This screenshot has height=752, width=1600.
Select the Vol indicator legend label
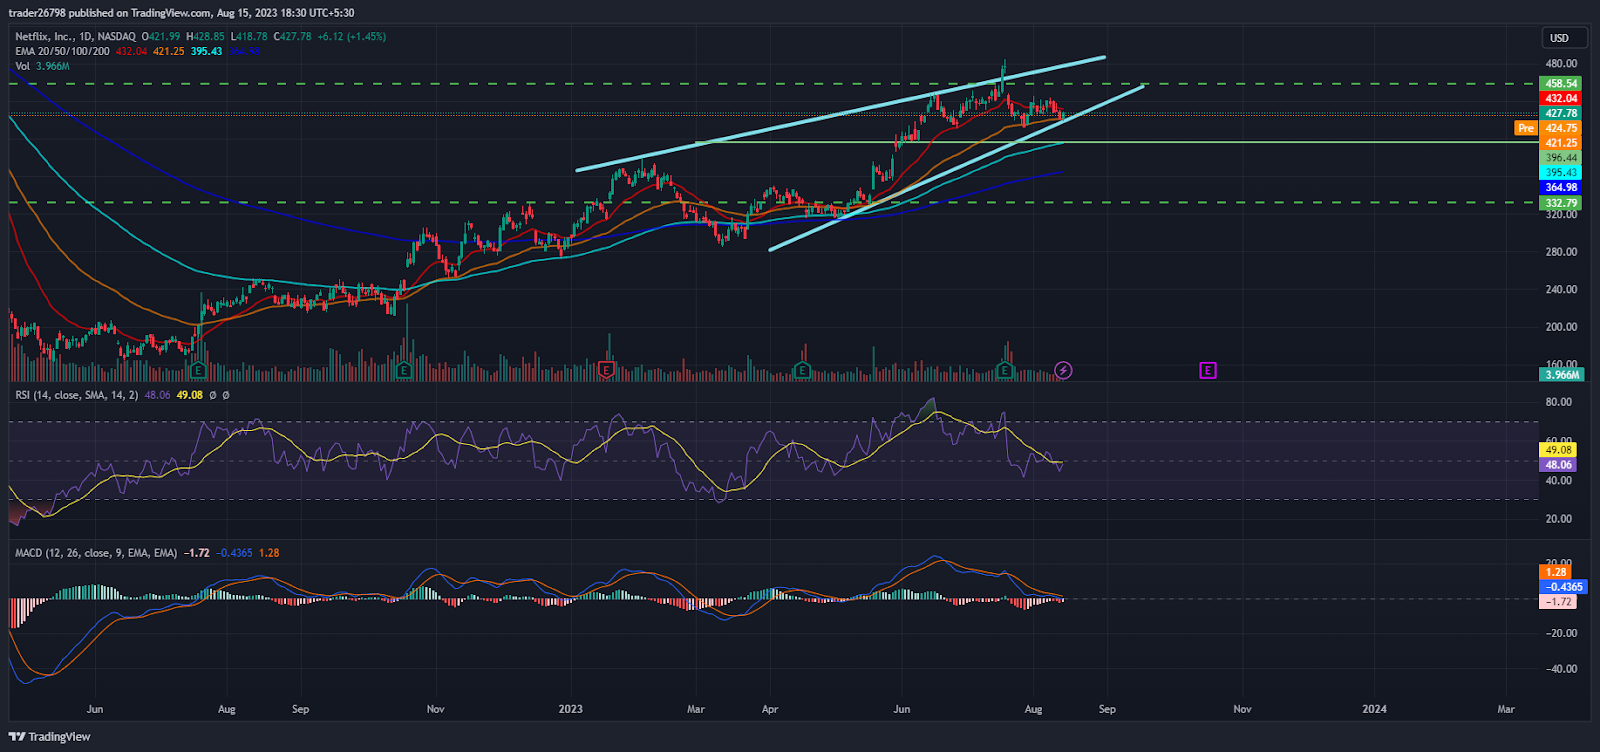coord(22,66)
